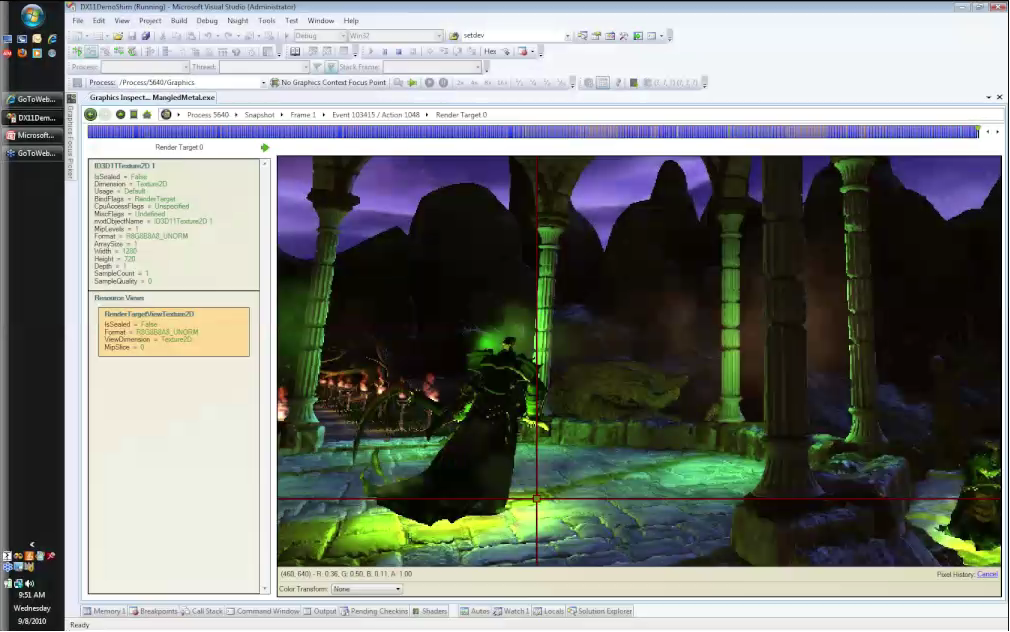Switch to the Breakpoints tab

[154, 611]
